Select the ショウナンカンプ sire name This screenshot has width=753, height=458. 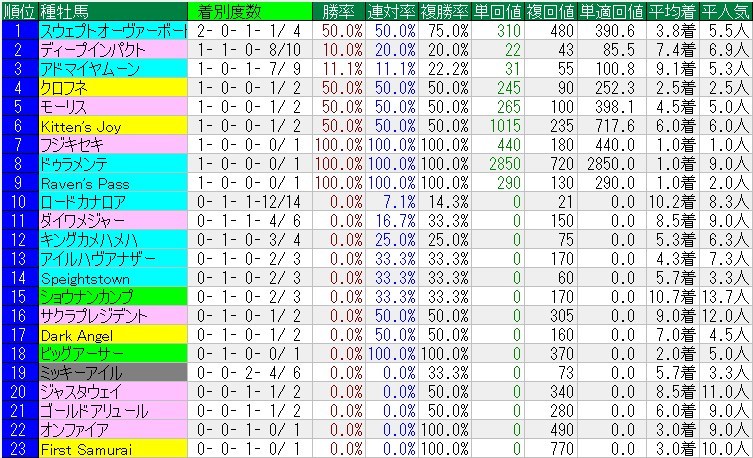click(113, 297)
